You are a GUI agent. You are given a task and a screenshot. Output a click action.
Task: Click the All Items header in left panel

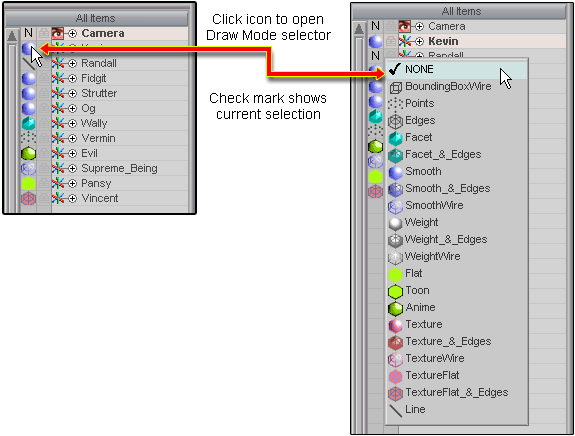click(x=96, y=18)
